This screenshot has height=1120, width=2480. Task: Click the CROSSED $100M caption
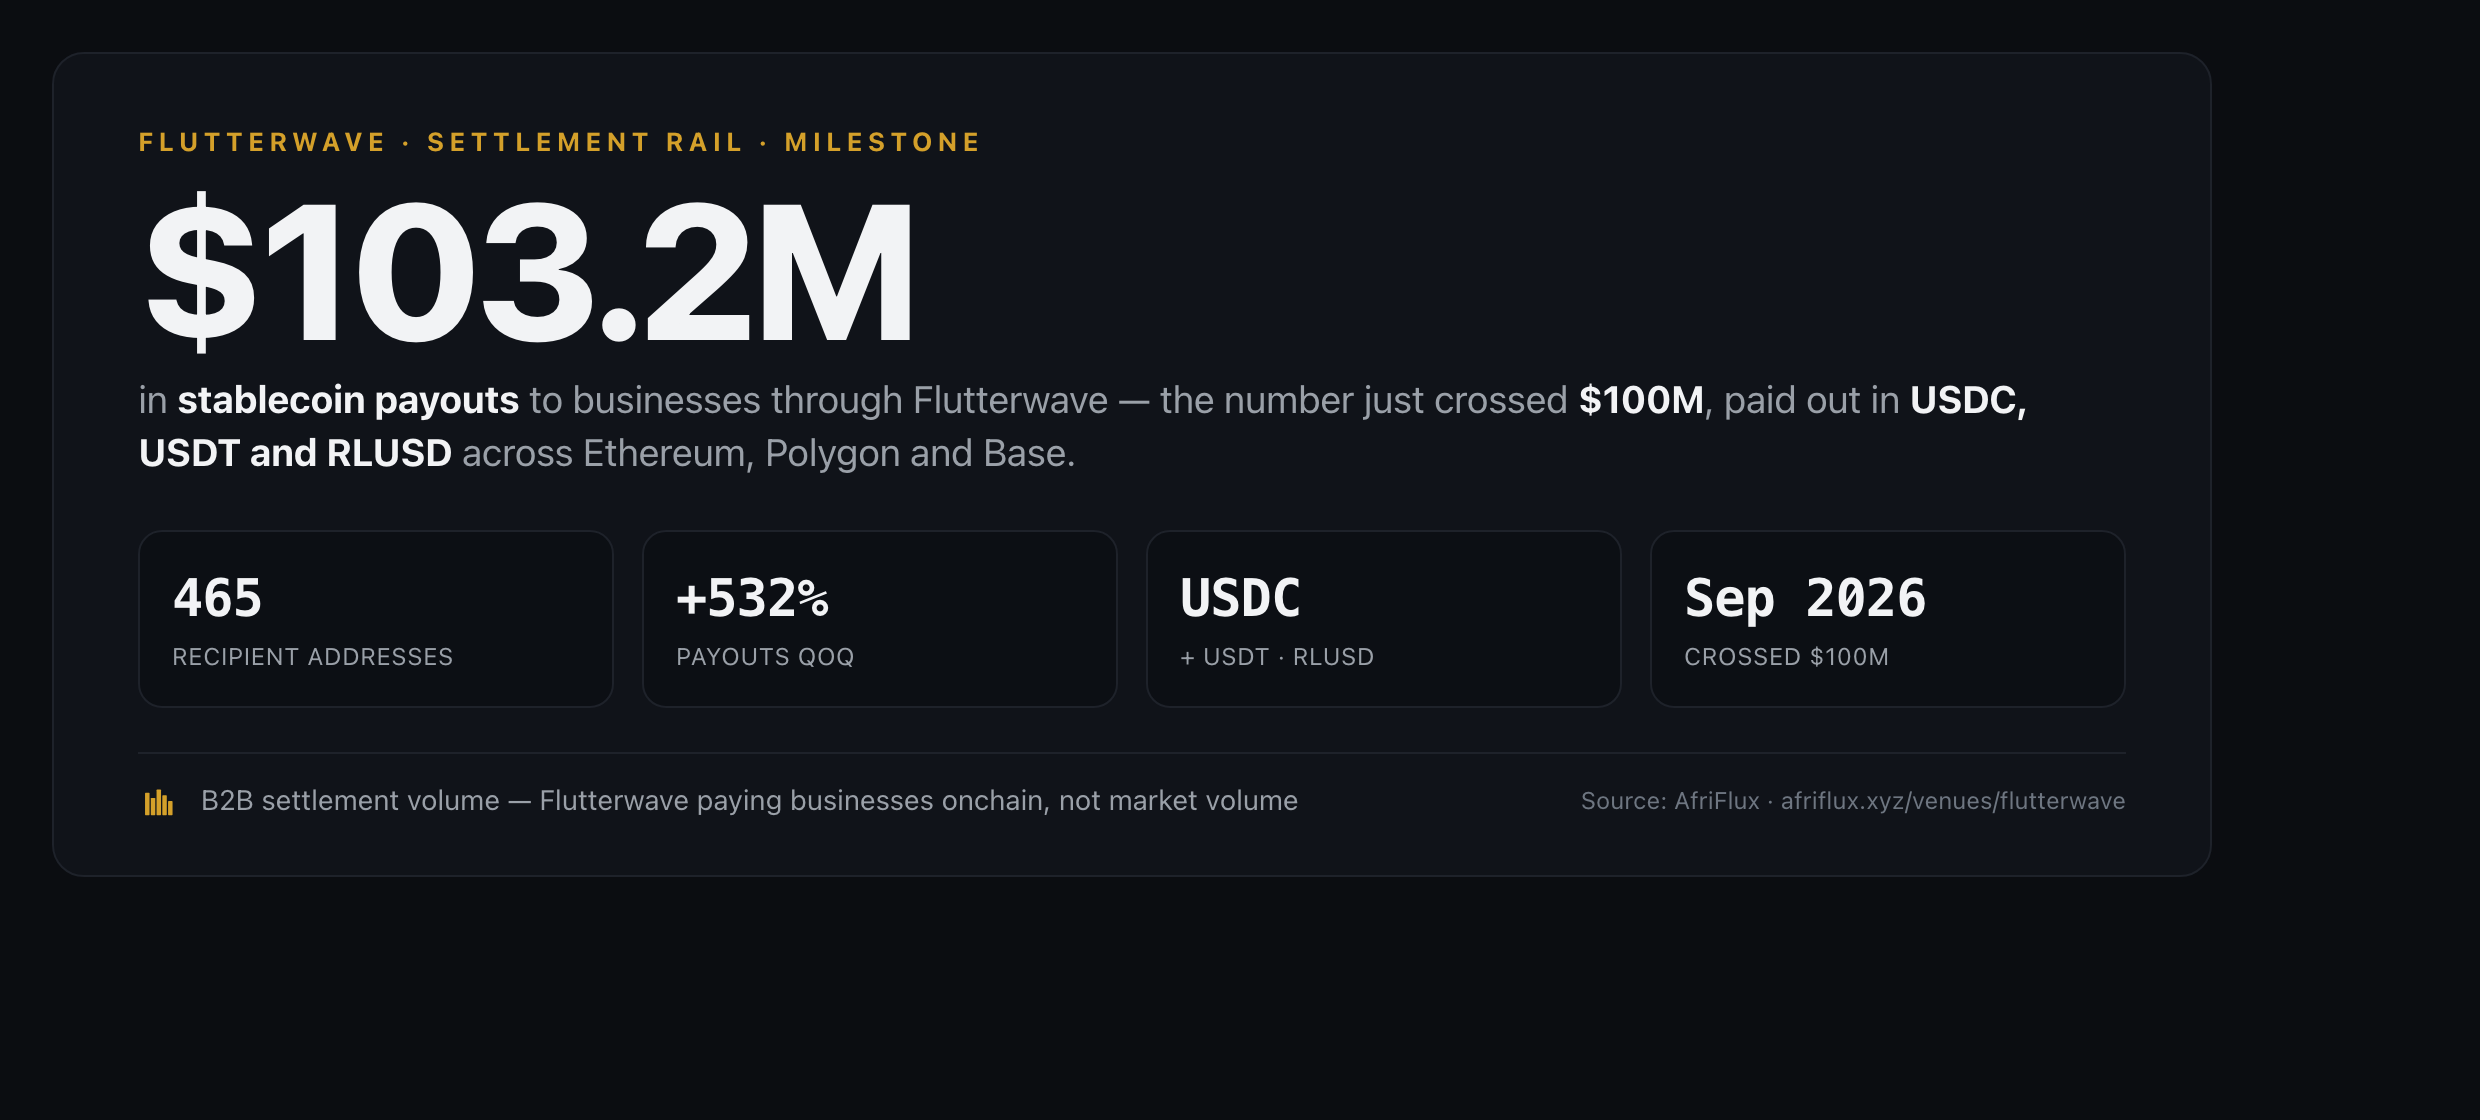tap(1786, 657)
